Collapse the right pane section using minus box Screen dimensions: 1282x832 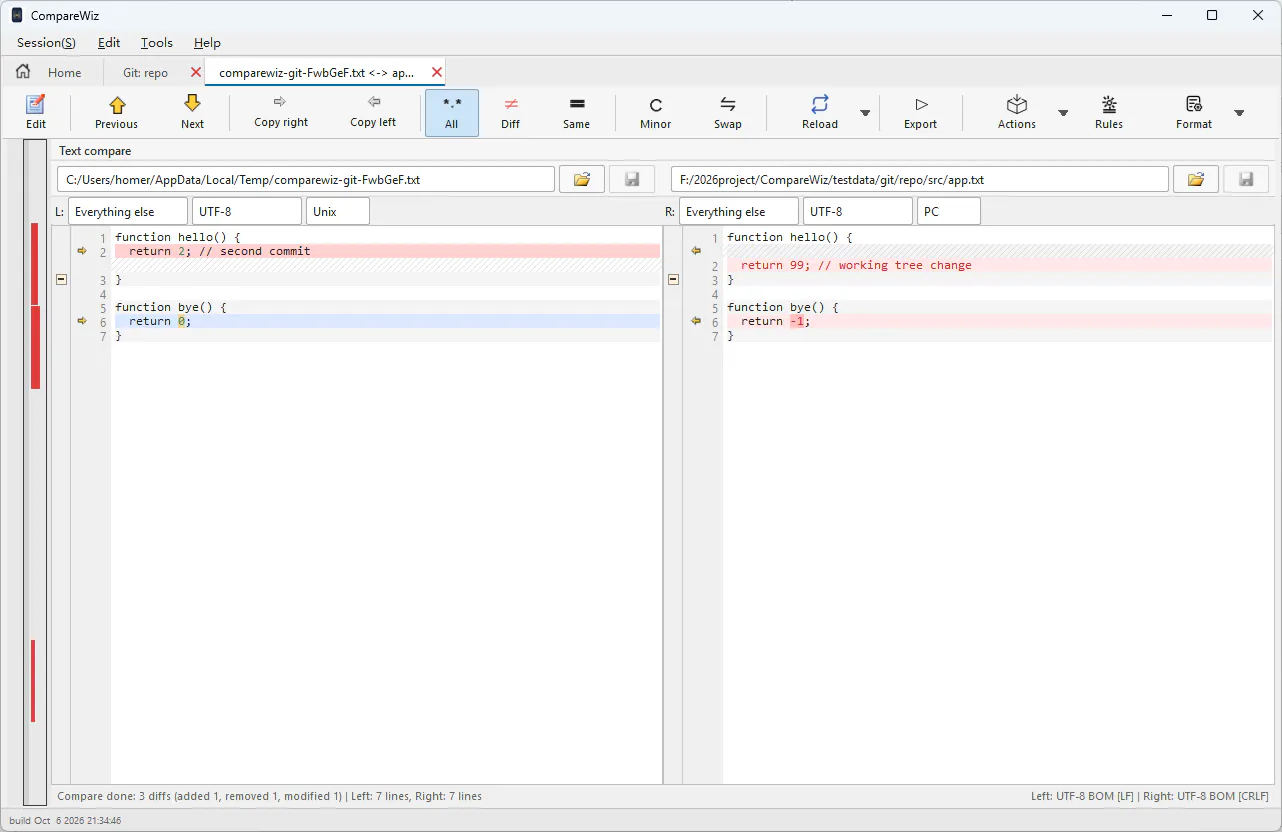(x=673, y=280)
